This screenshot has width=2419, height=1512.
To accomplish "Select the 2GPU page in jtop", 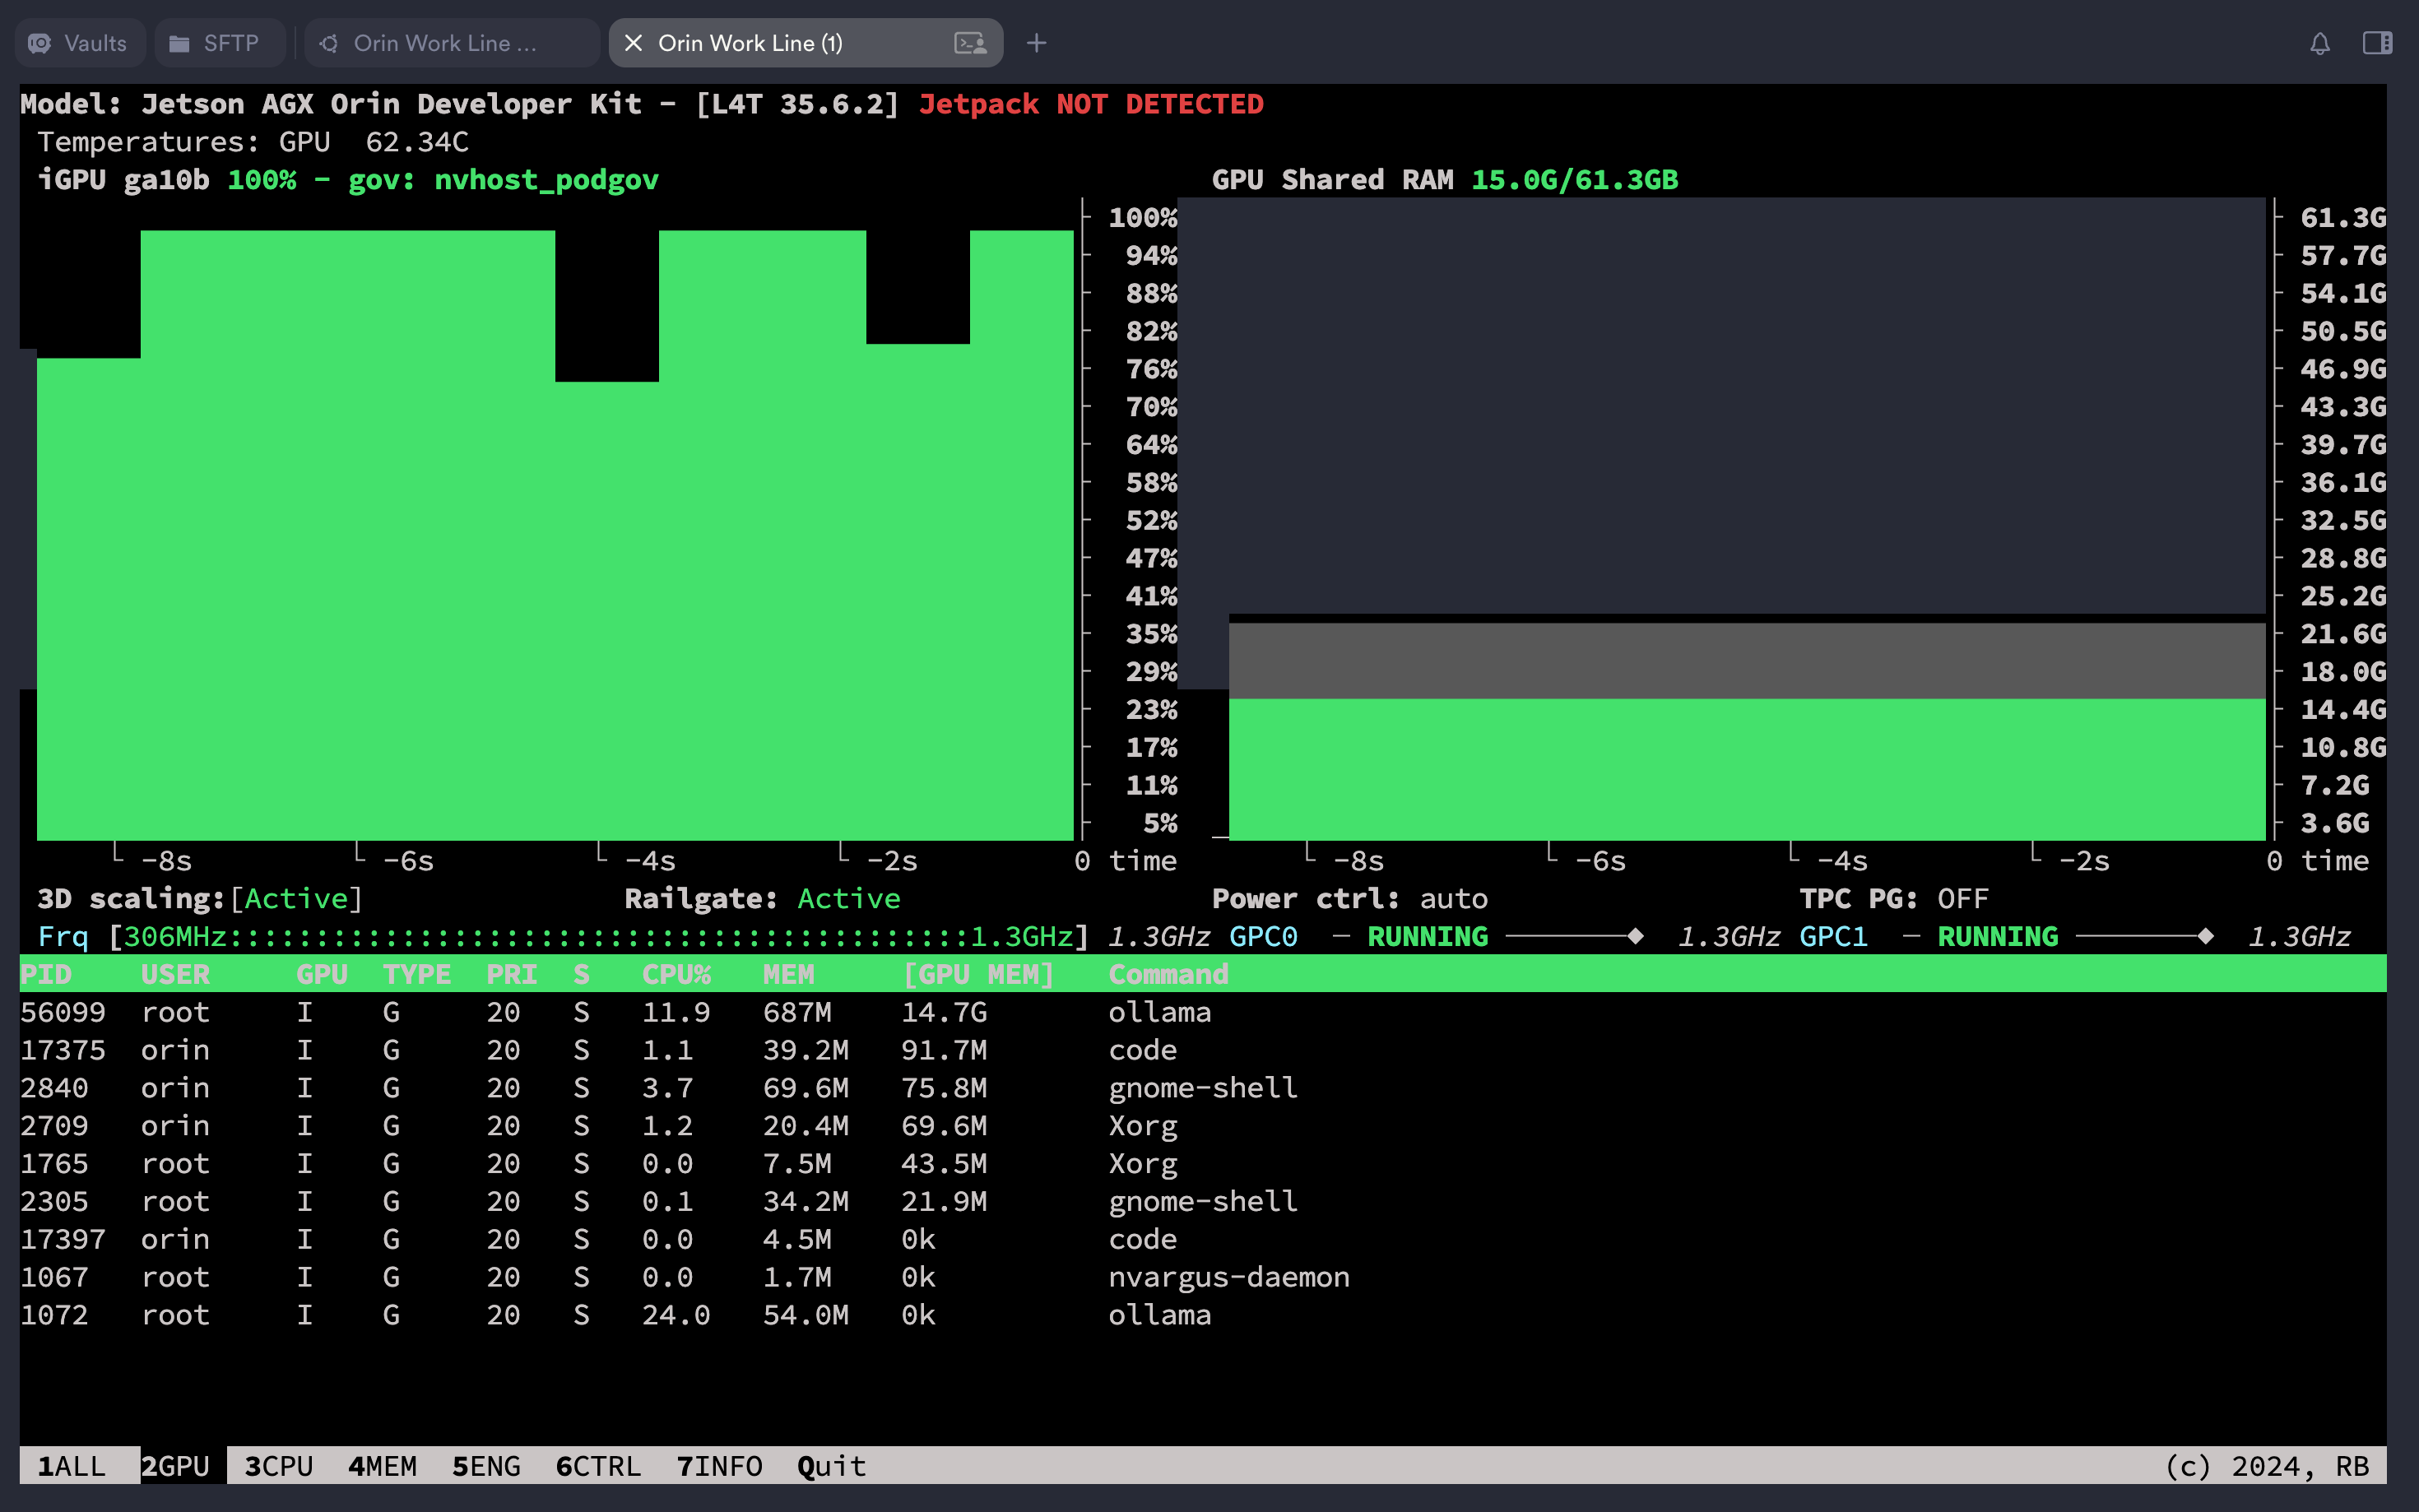I will click(x=175, y=1466).
